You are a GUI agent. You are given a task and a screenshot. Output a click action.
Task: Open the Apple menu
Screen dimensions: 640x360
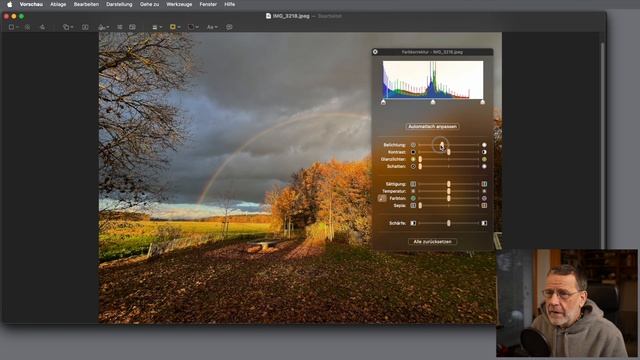[x=9, y=4]
